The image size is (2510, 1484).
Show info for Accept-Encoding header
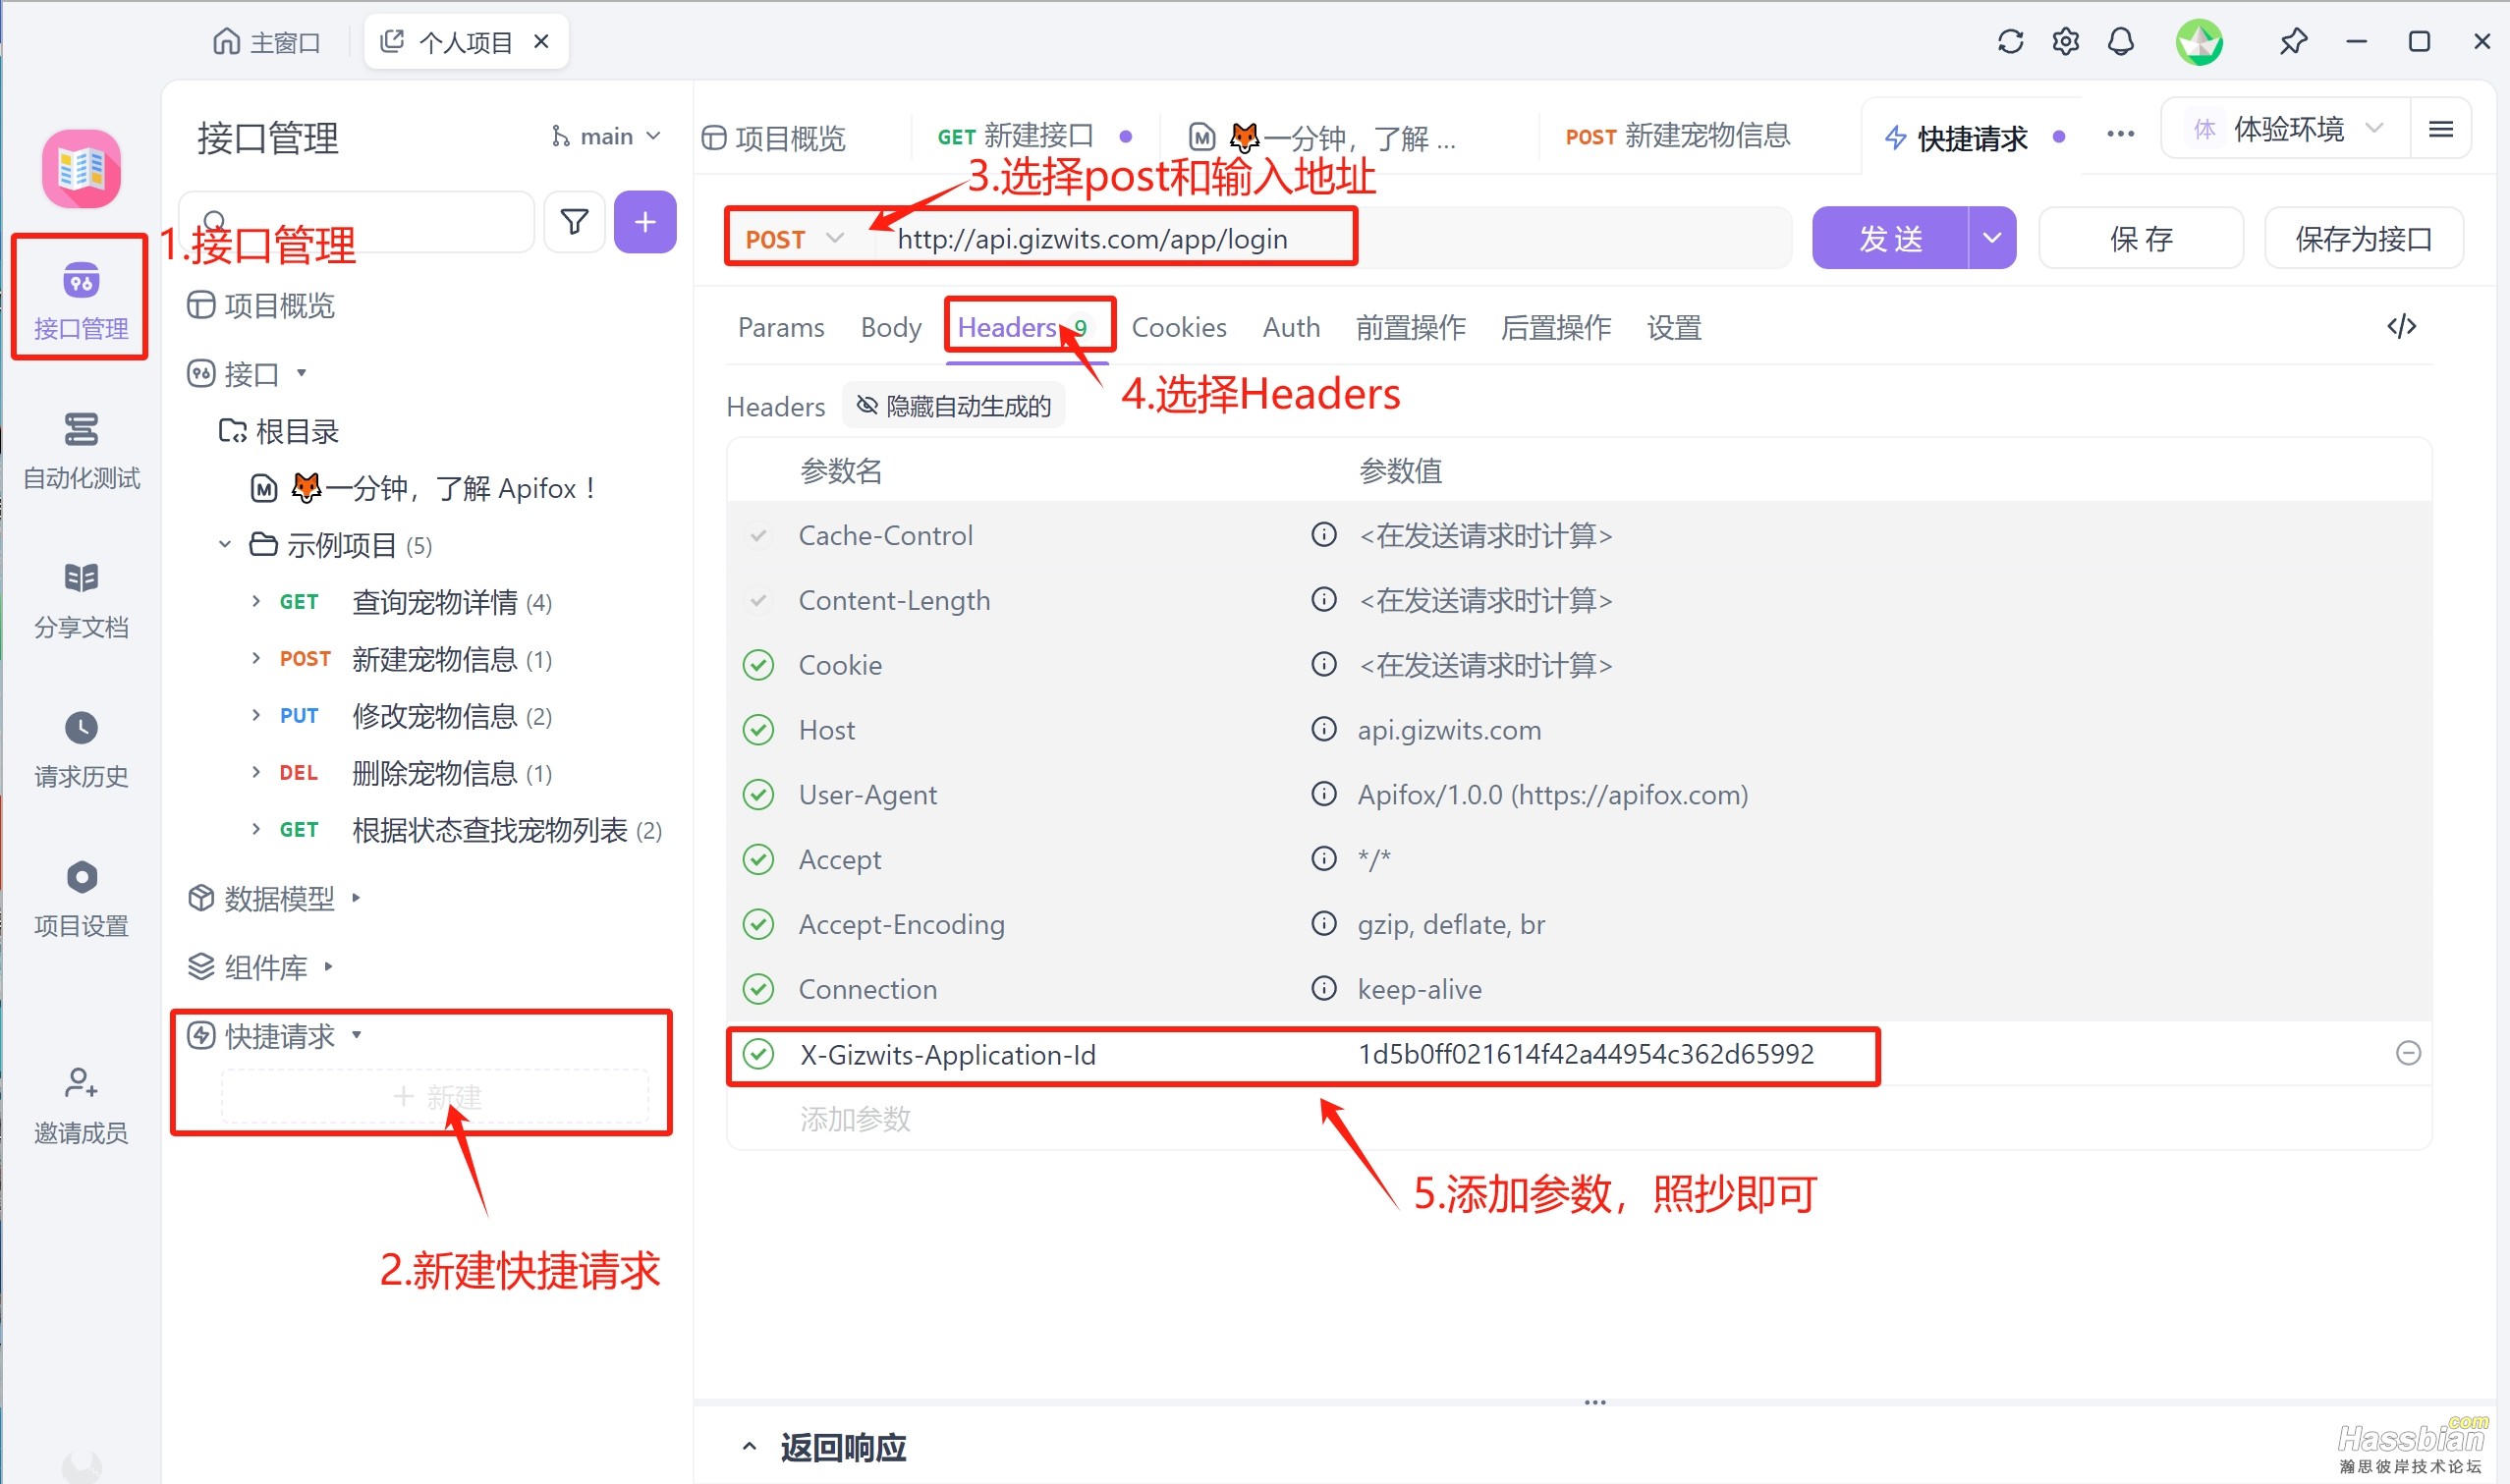[x=1323, y=923]
